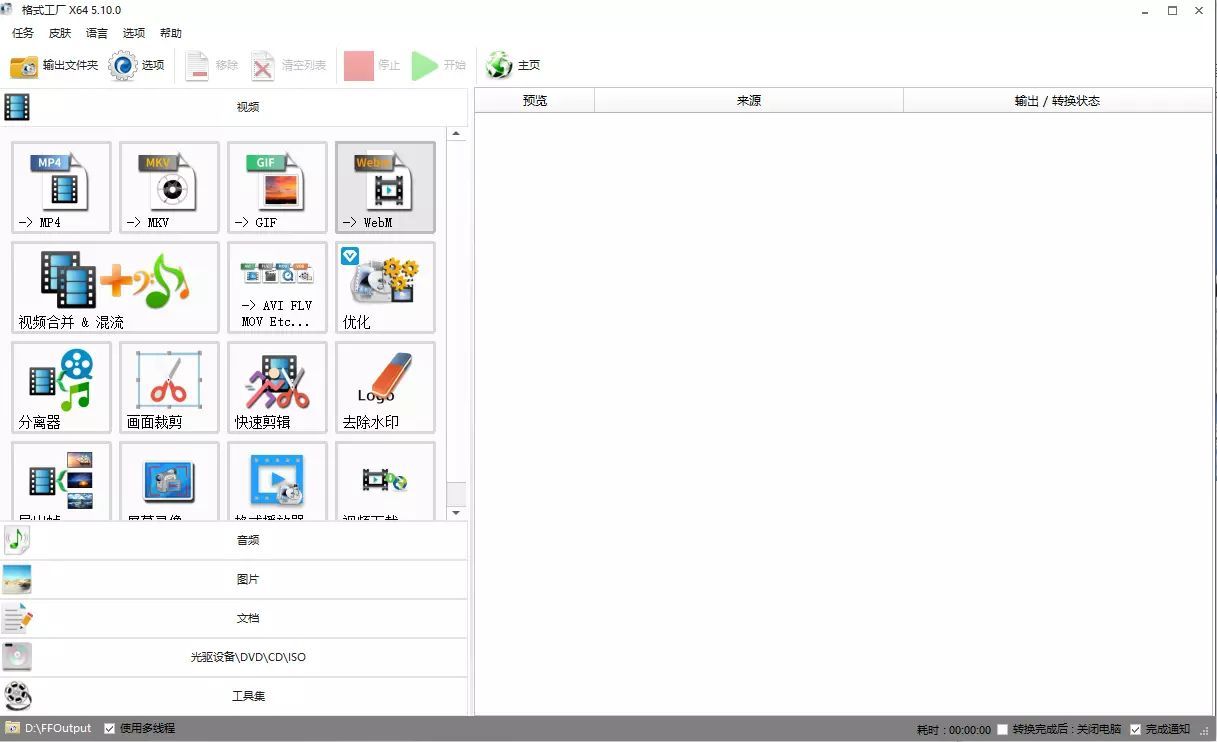1217x742 pixels.
Task: Expand the 文档 category
Action: coord(234,618)
